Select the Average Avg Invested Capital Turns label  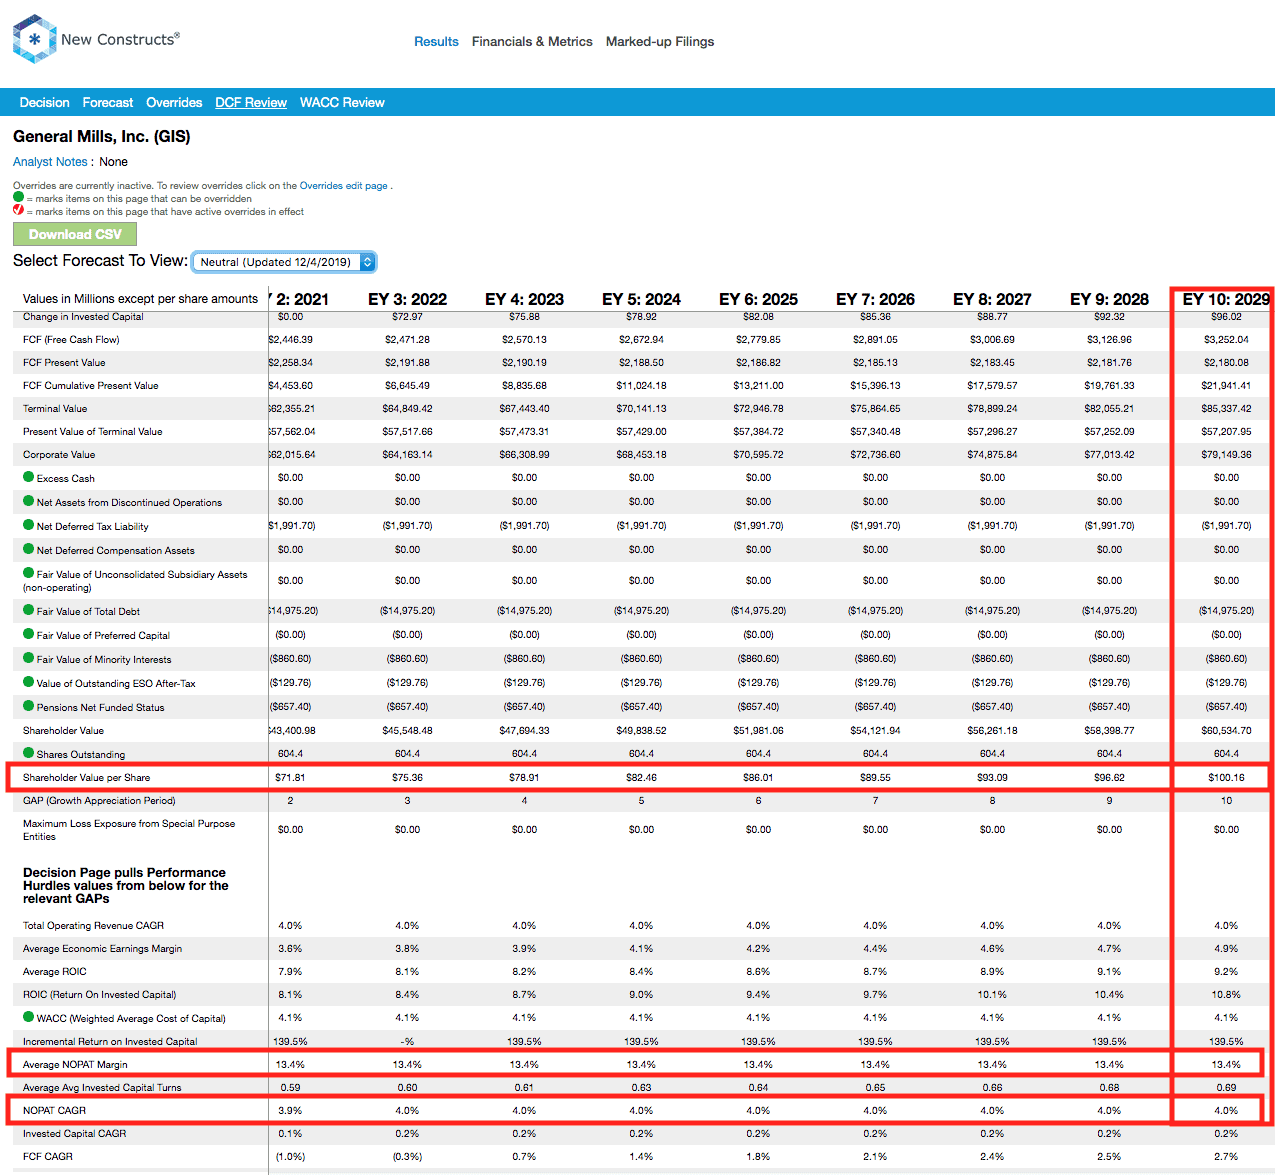point(102,1087)
